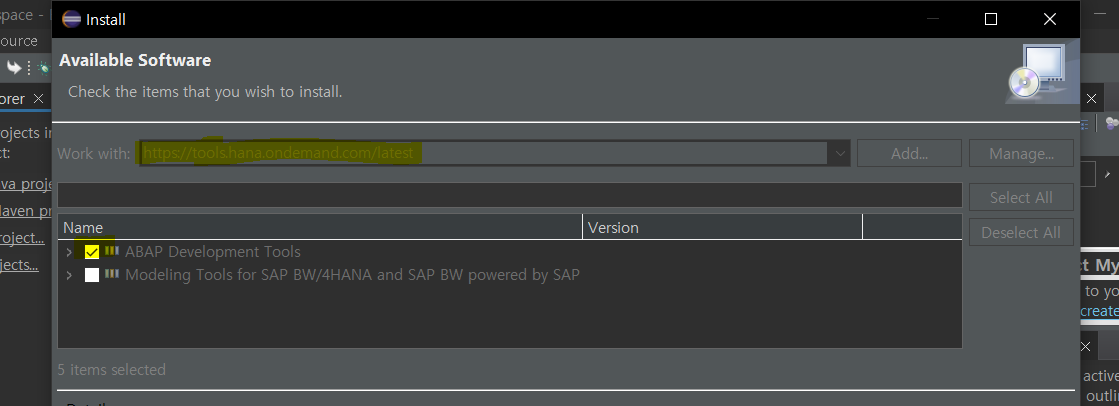The height and width of the screenshot is (406, 1119).
Task: Check the ABAP Development Tools checkbox
Action: coord(92,252)
